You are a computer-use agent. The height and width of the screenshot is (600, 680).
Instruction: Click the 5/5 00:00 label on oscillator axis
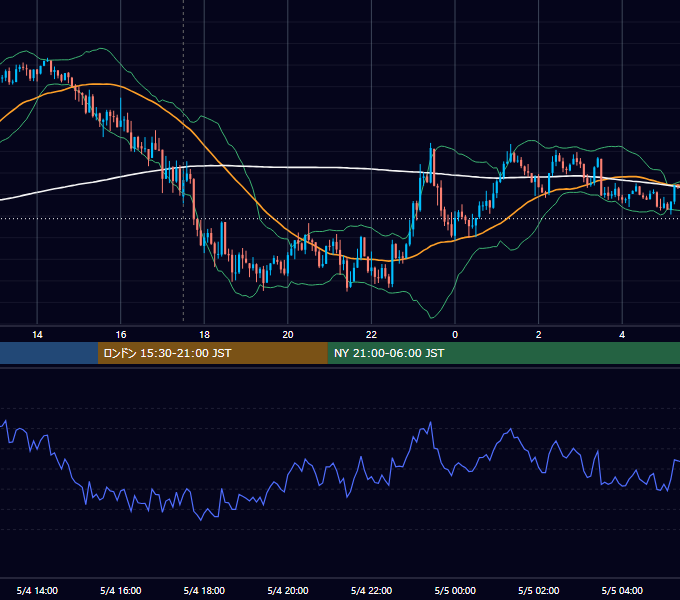tap(455, 590)
